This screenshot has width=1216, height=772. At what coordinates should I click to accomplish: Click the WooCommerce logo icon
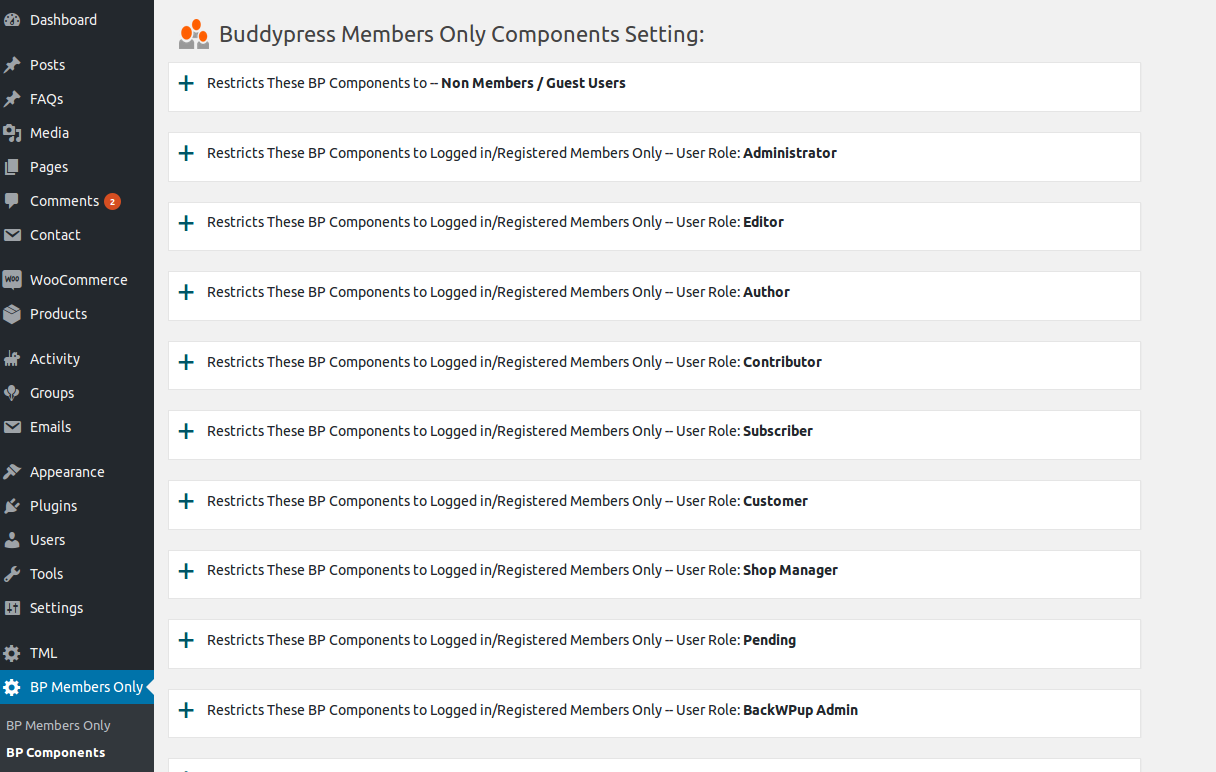(12, 280)
